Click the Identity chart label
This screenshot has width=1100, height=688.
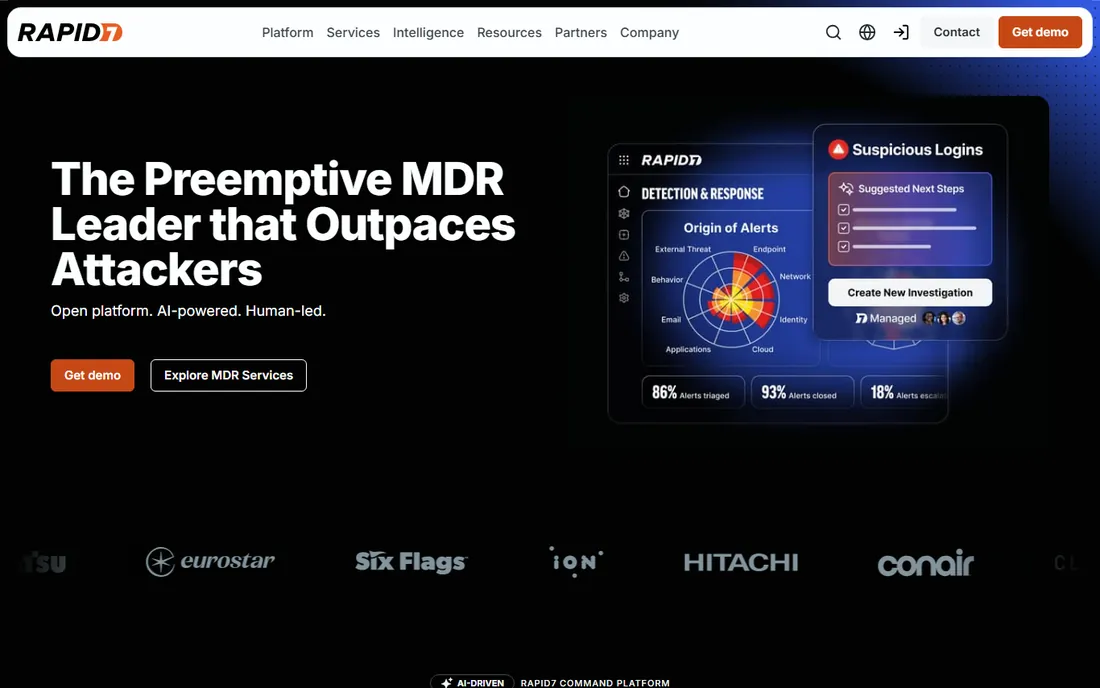[793, 320]
